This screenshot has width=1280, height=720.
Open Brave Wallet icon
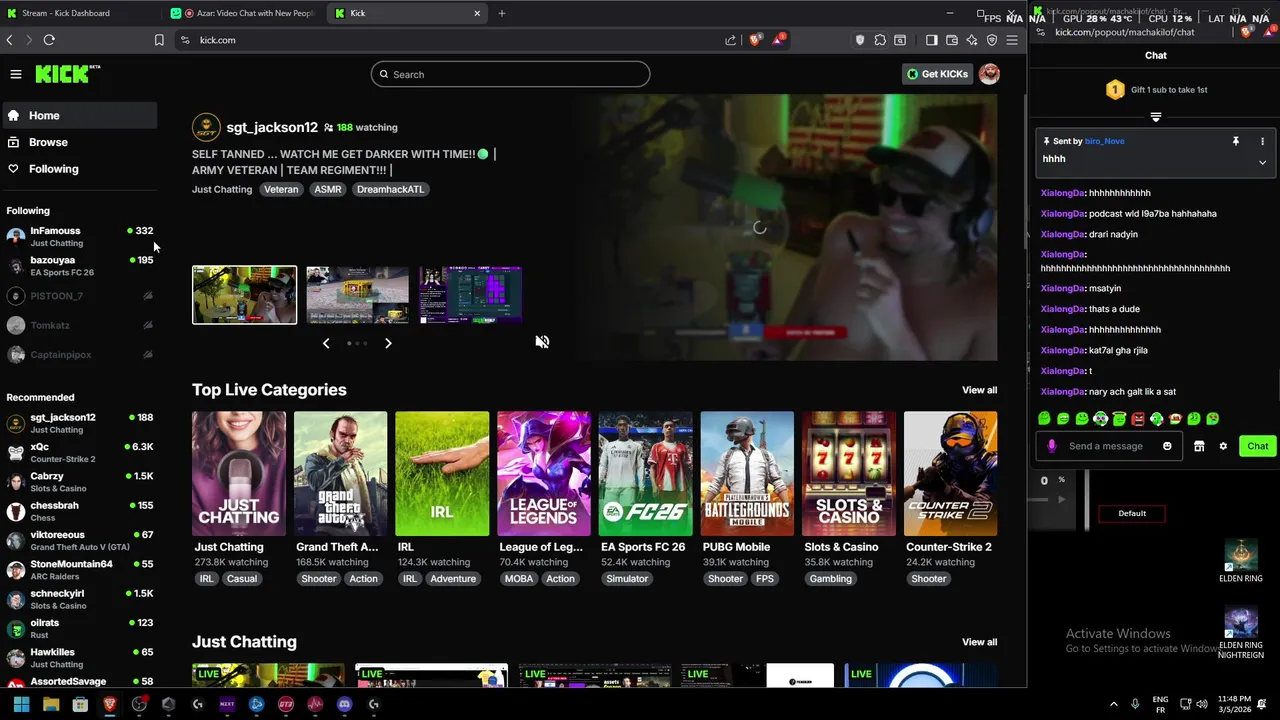coord(952,40)
